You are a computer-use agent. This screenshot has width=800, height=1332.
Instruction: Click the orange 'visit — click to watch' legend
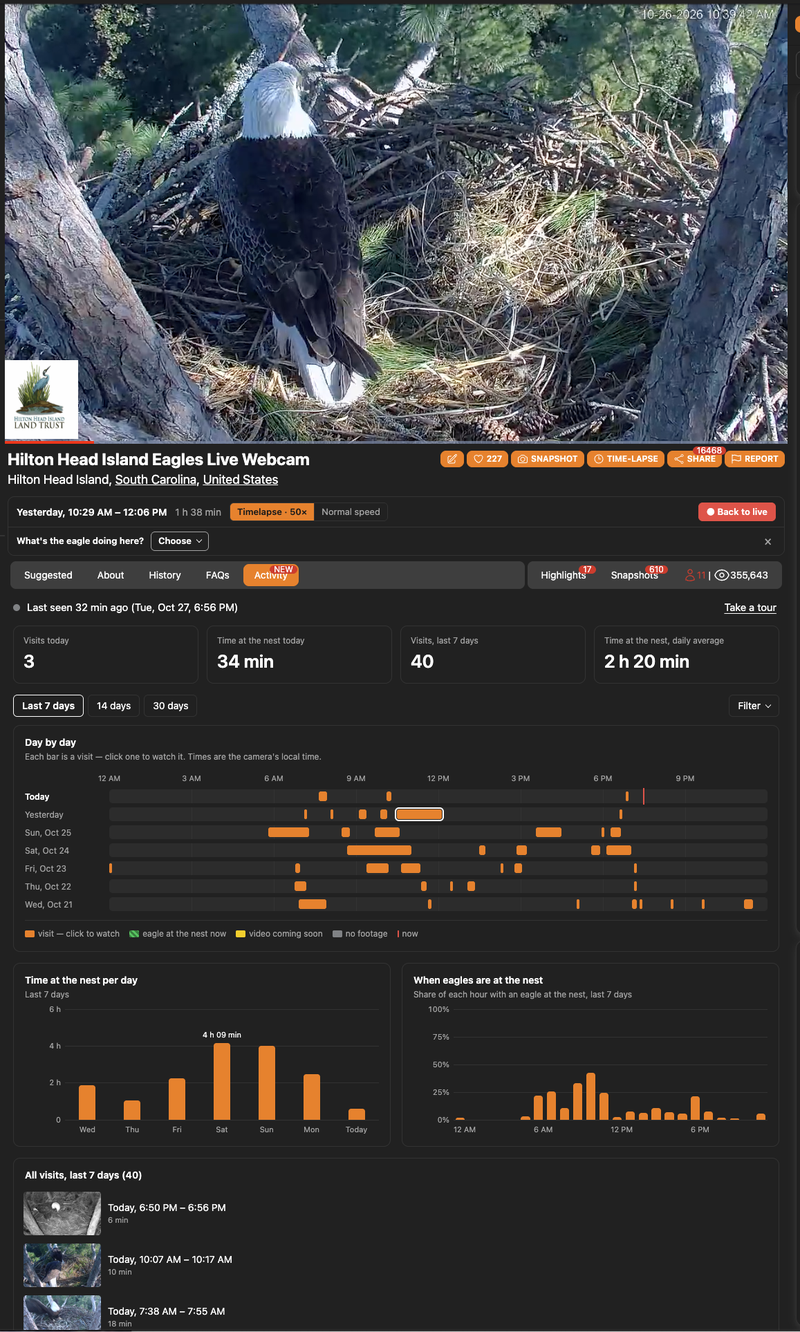click(72, 934)
